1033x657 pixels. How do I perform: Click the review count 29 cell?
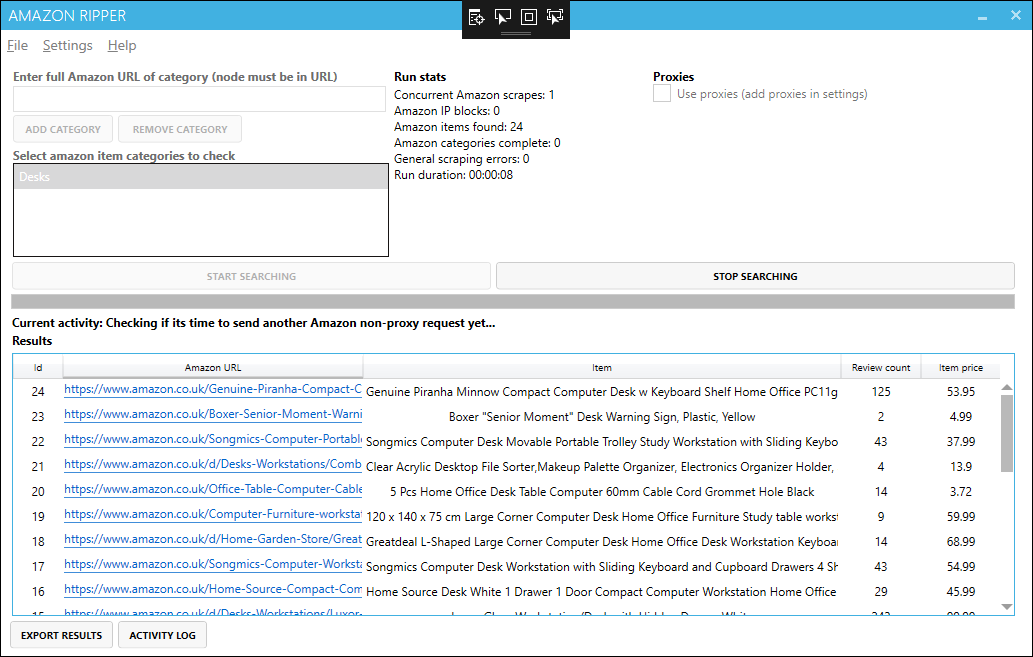click(881, 592)
